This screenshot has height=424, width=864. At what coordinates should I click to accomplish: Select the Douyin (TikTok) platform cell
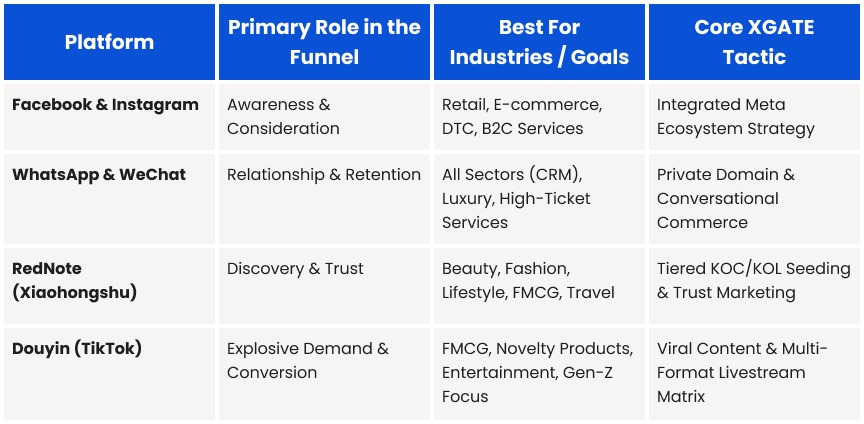point(77,349)
